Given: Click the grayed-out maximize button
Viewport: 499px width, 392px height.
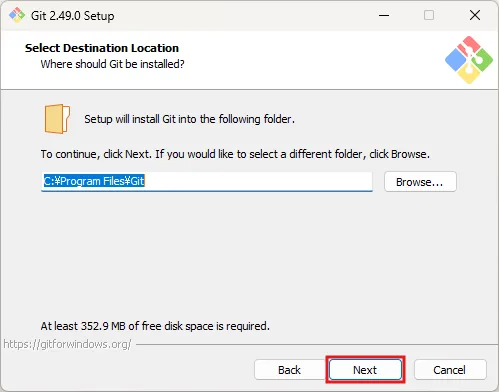Looking at the screenshot, I should 429,15.
